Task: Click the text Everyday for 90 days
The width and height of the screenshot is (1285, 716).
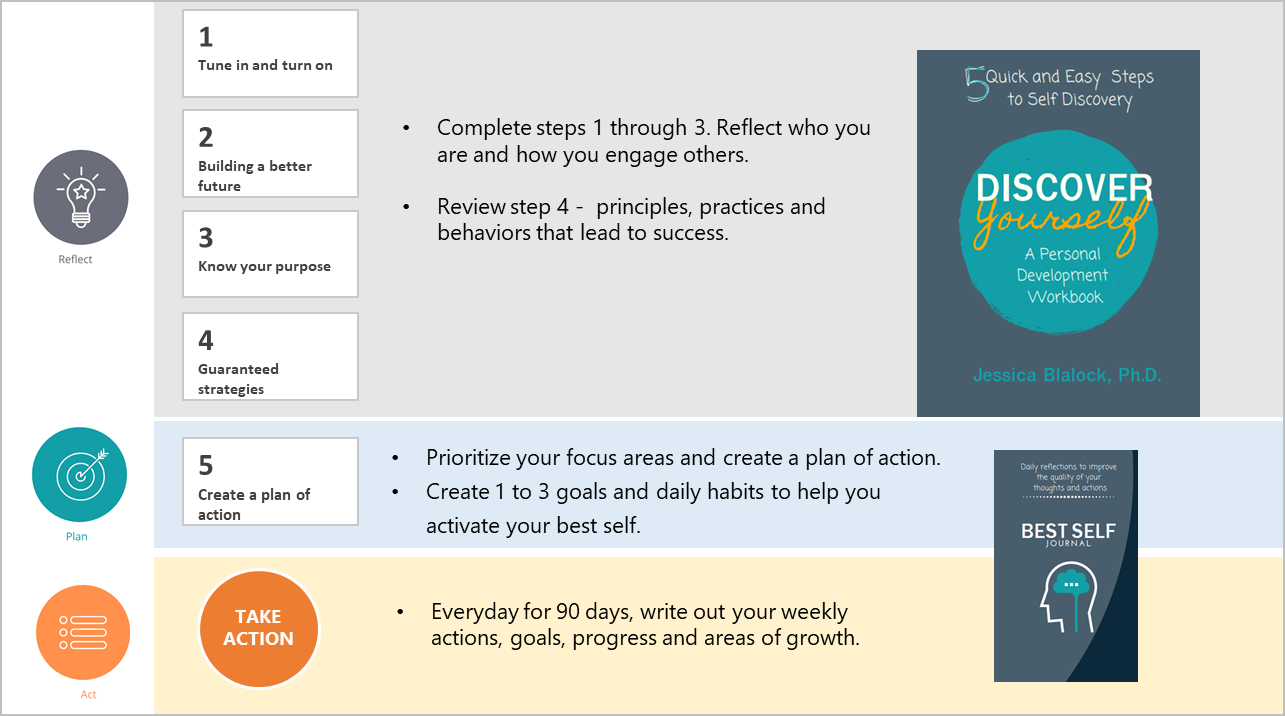Action: click(531, 611)
